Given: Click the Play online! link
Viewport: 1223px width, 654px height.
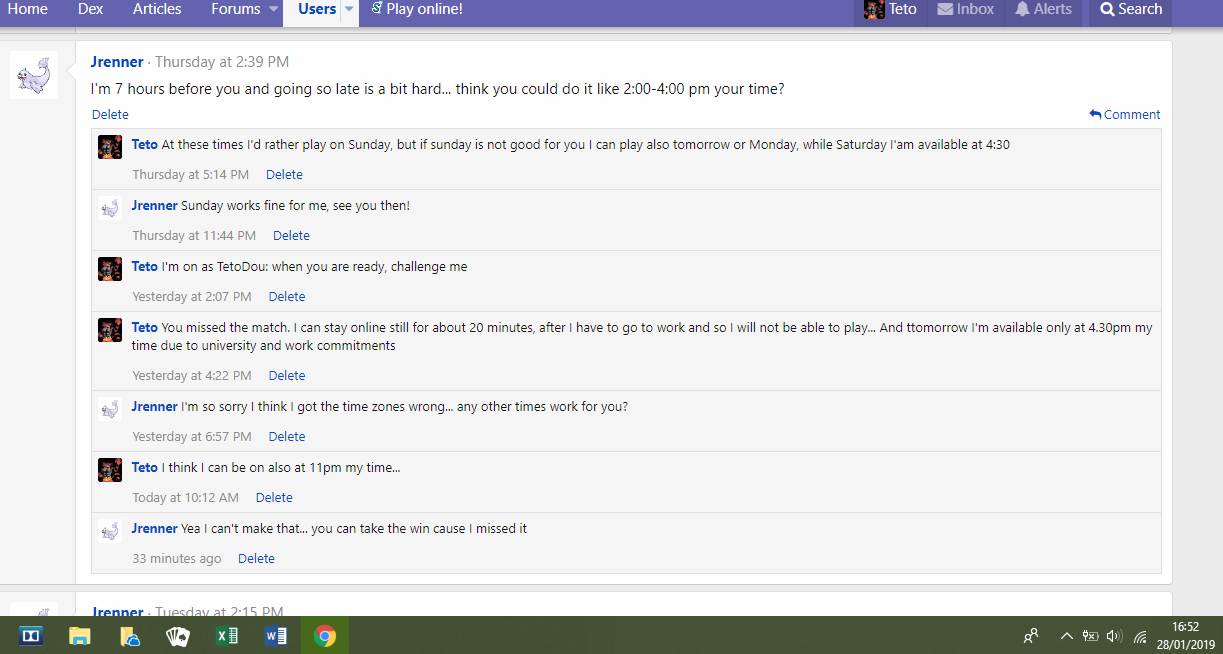Looking at the screenshot, I should (x=417, y=9).
